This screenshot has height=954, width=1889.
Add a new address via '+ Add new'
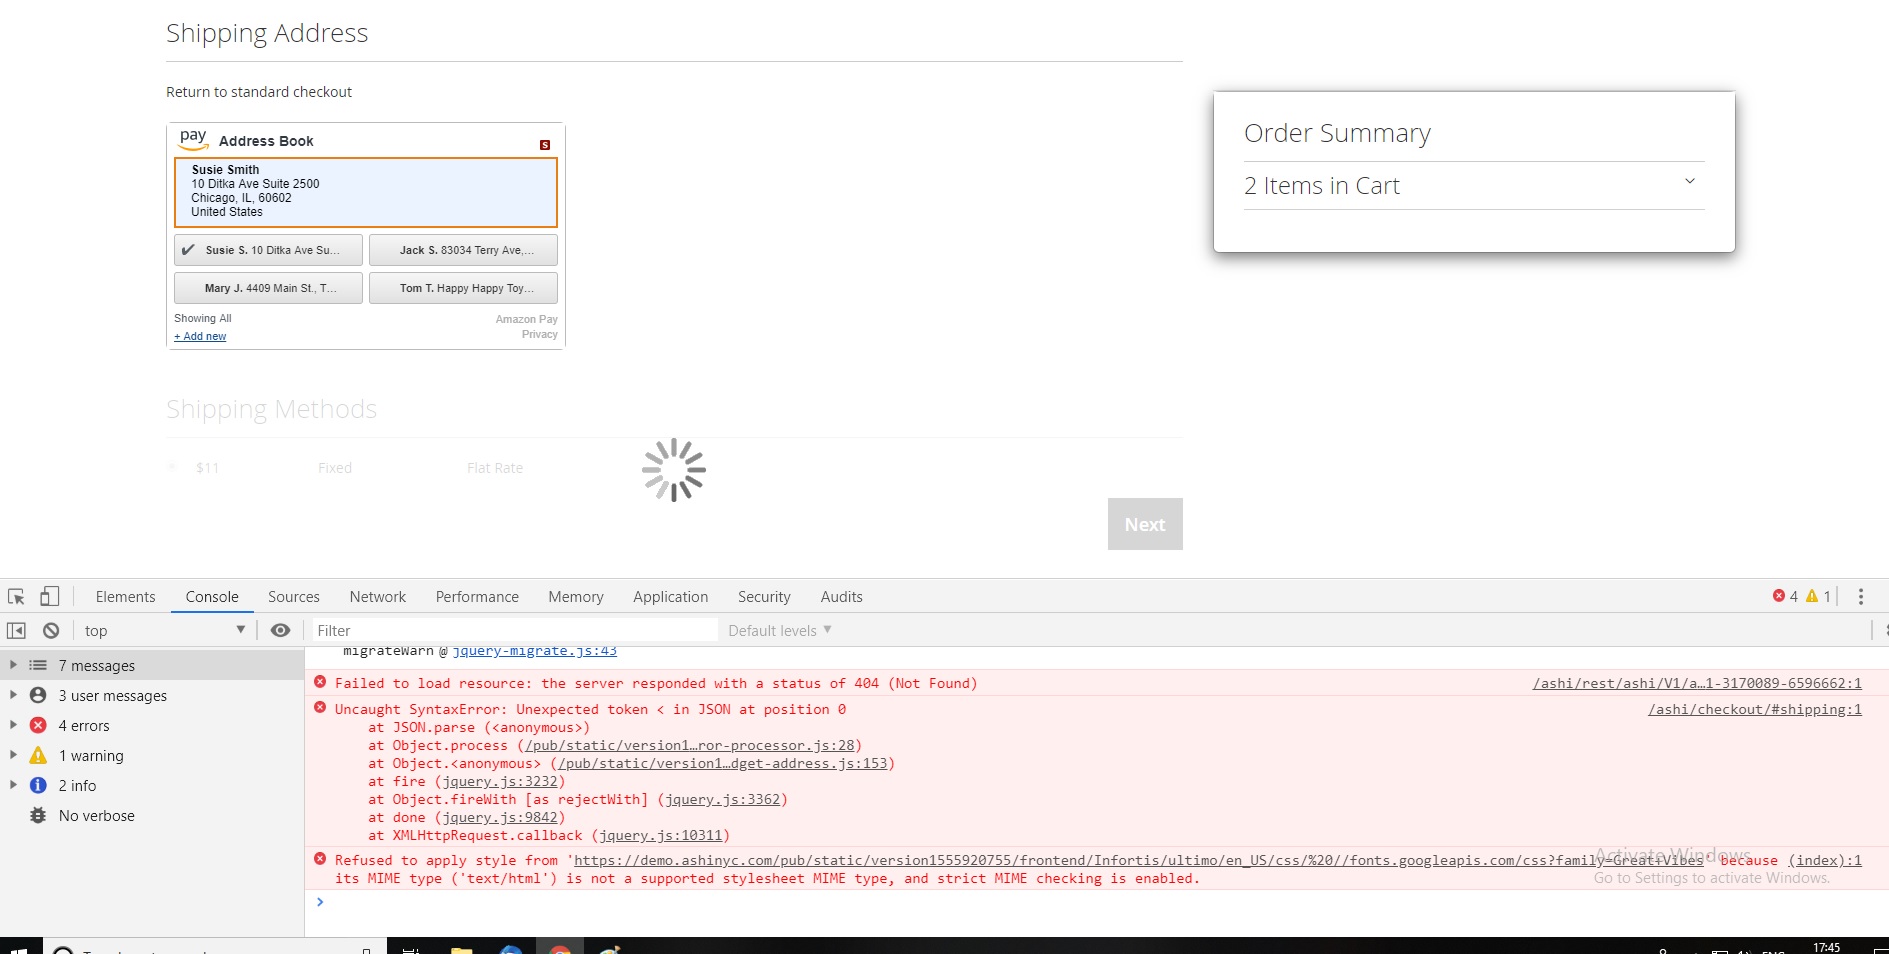pyautogui.click(x=199, y=336)
